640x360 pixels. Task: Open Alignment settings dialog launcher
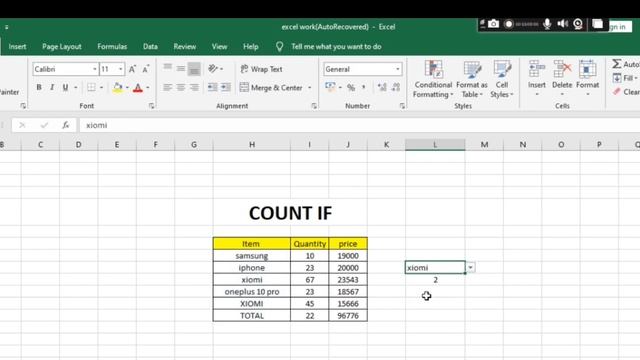click(314, 106)
